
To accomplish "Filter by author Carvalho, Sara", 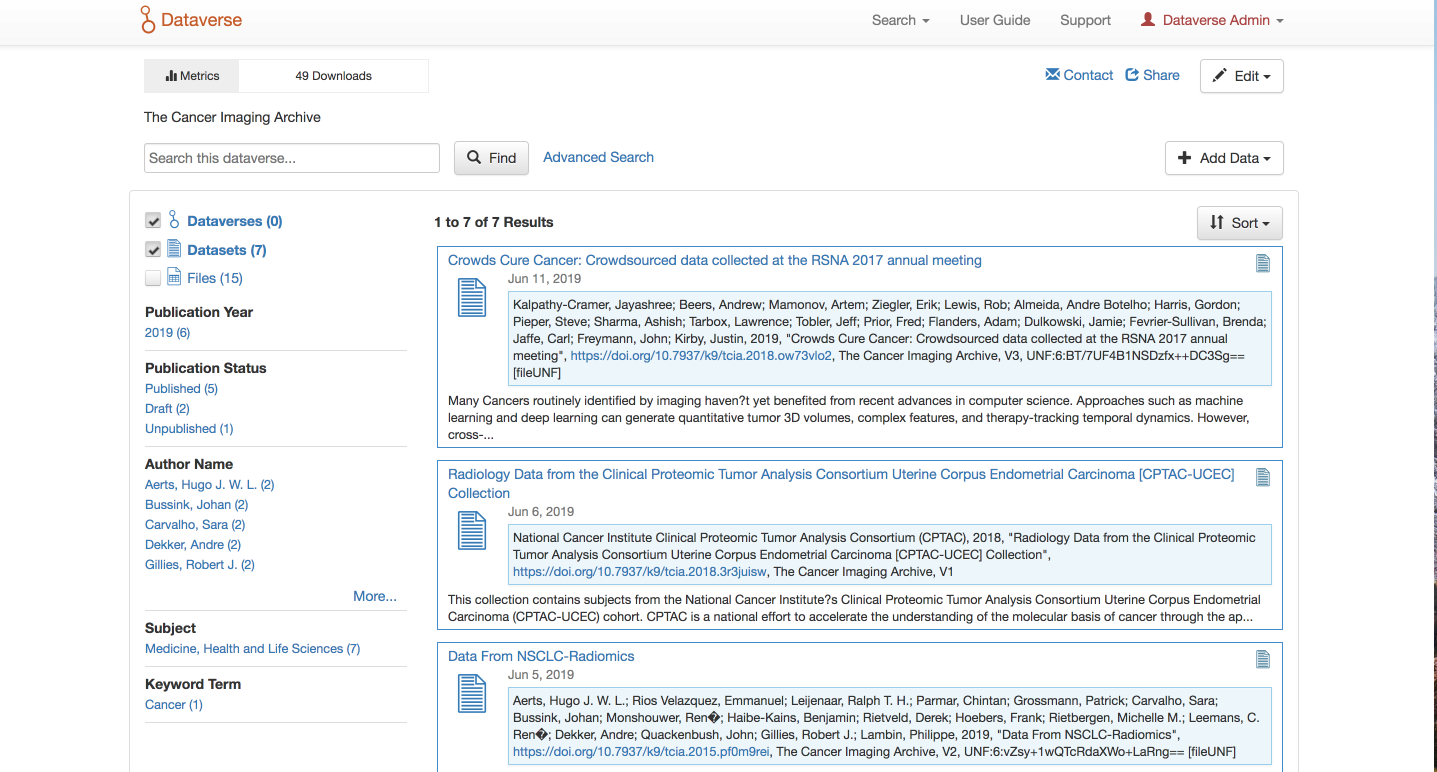I will click(195, 524).
